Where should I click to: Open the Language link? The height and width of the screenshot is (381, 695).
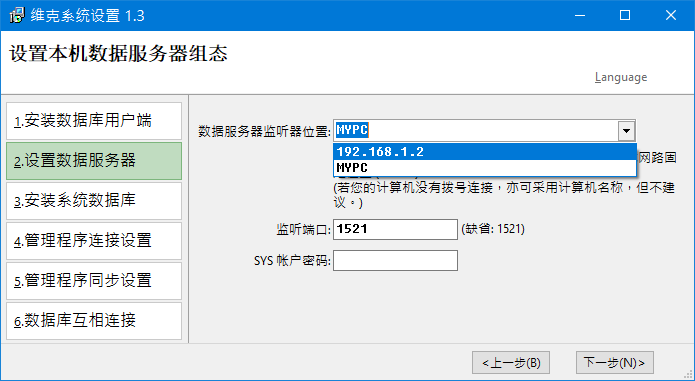click(621, 78)
